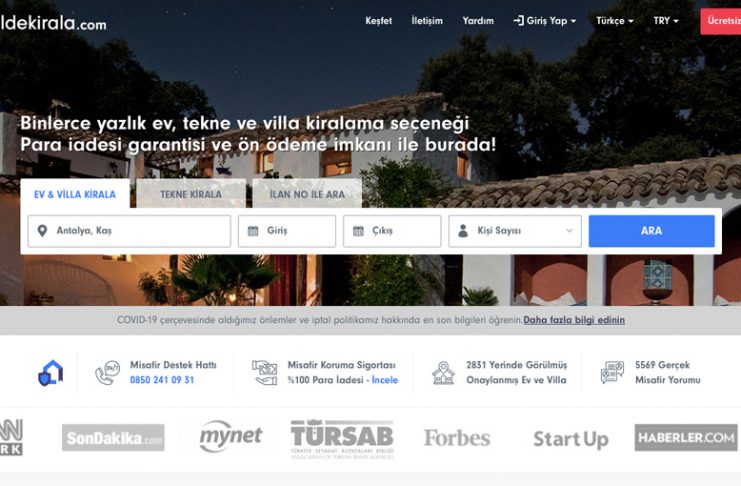Screen dimensions: 741x486
Task: Expand the Türkçe language dropdown
Action: [614, 21]
